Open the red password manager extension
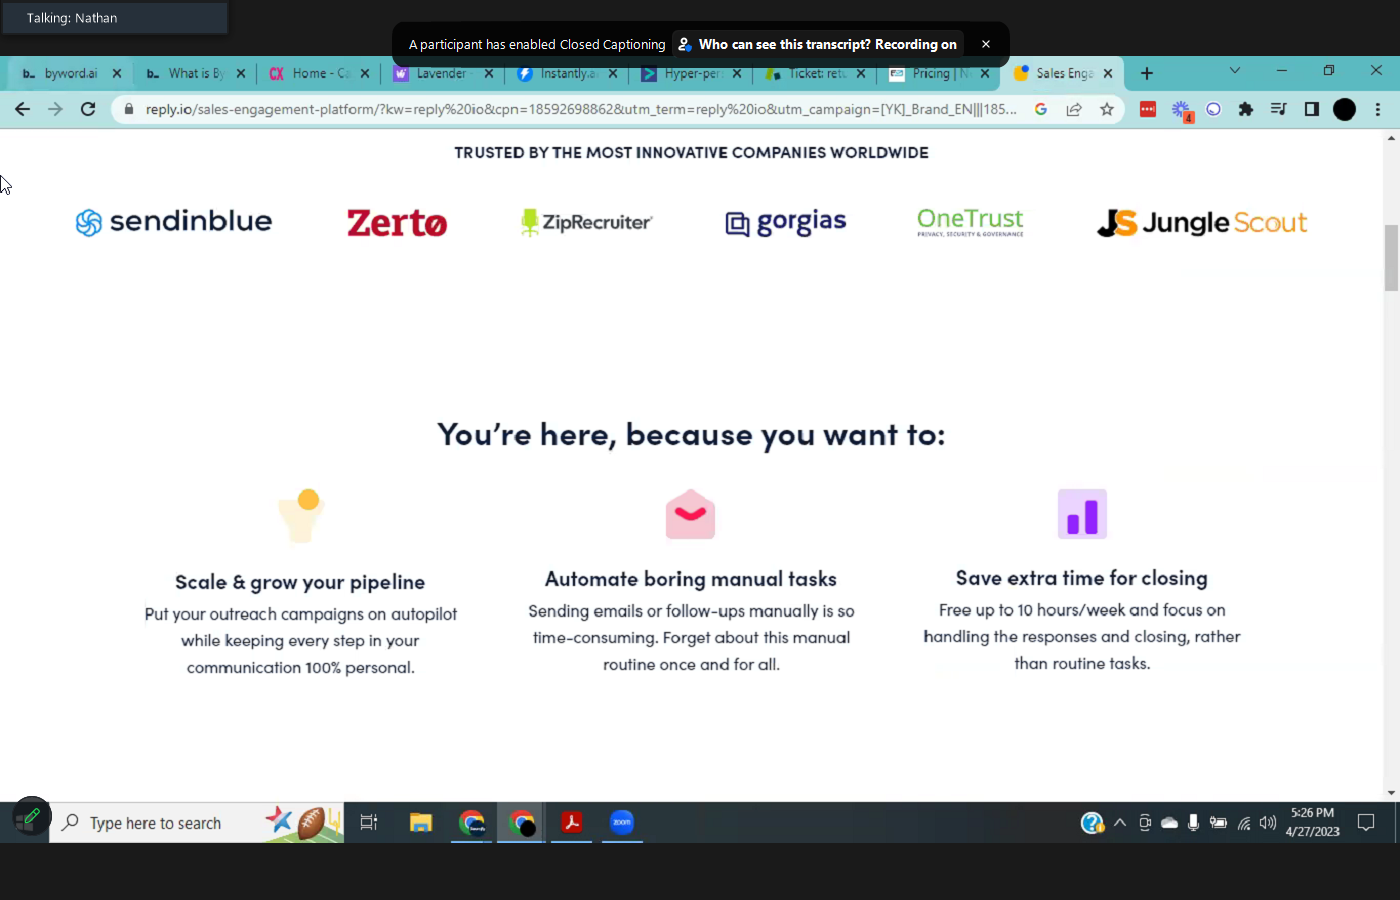The image size is (1400, 900). tap(1148, 110)
